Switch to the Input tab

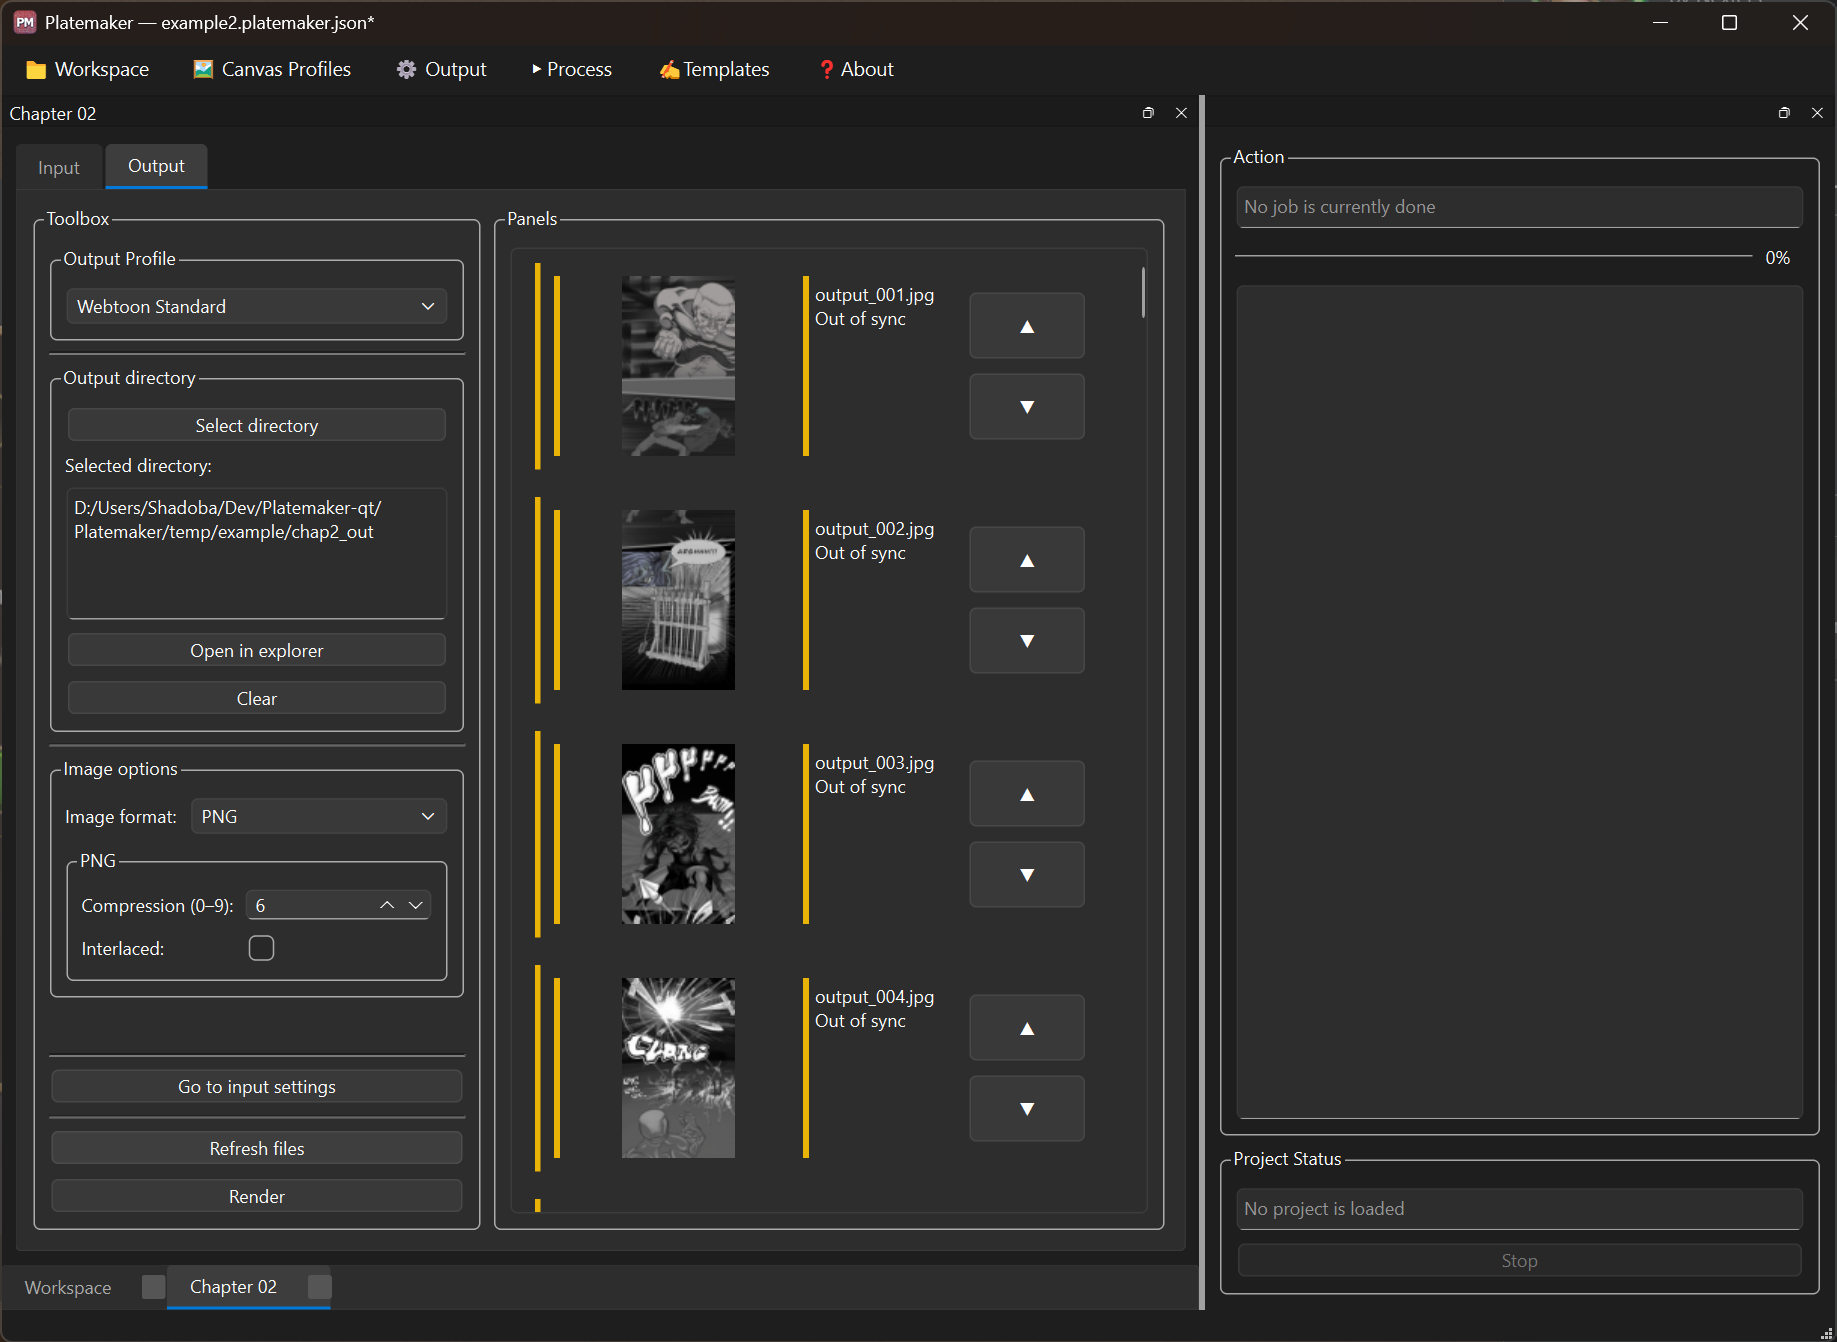59,167
